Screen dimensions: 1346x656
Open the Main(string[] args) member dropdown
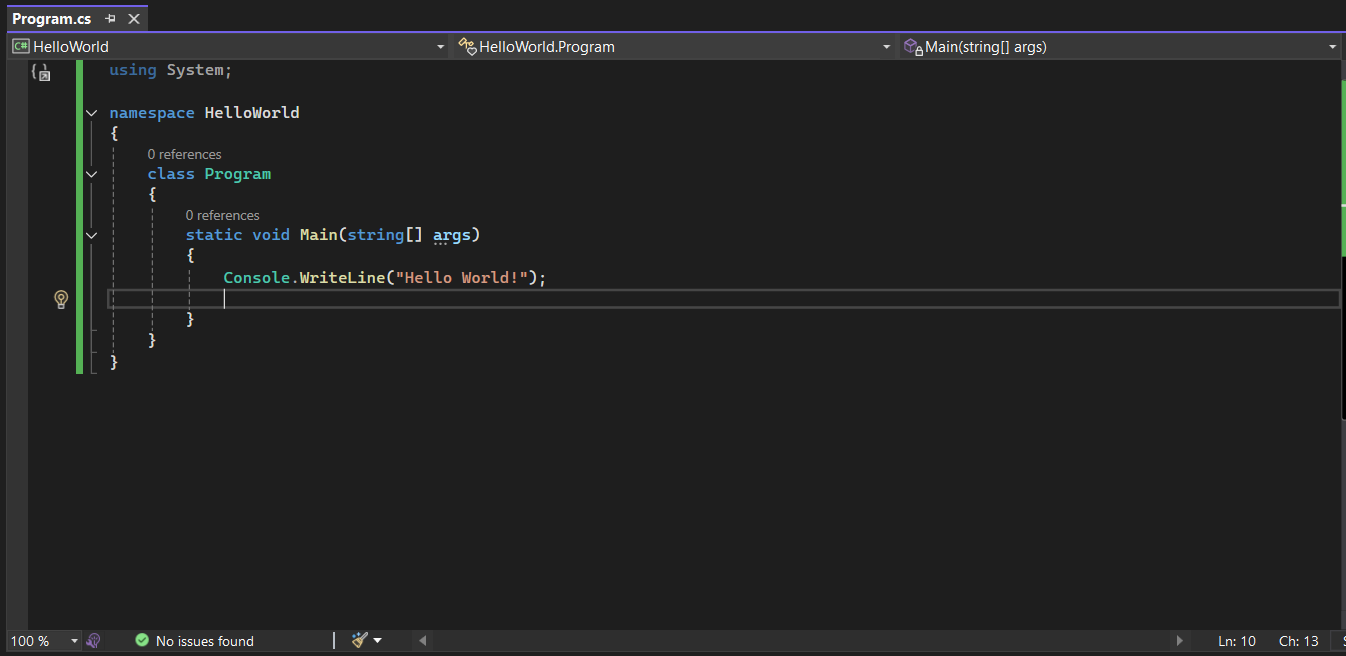pyautogui.click(x=1332, y=47)
